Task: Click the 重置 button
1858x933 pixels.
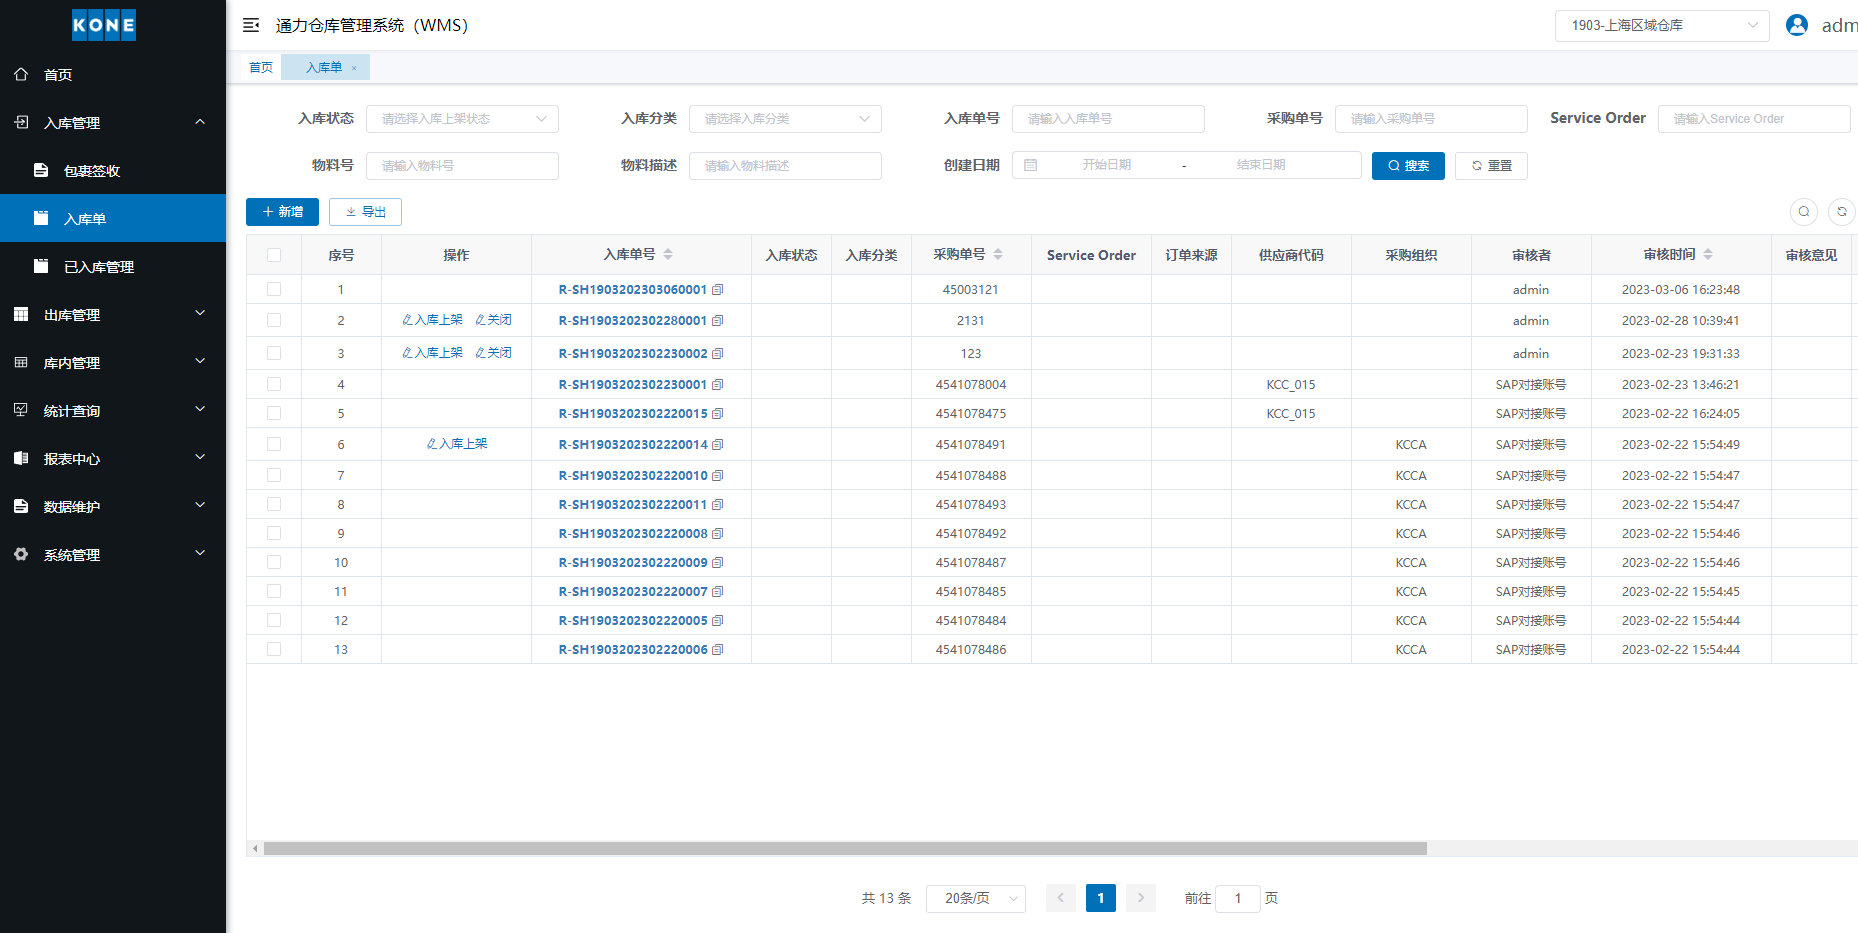Action: click(x=1491, y=166)
